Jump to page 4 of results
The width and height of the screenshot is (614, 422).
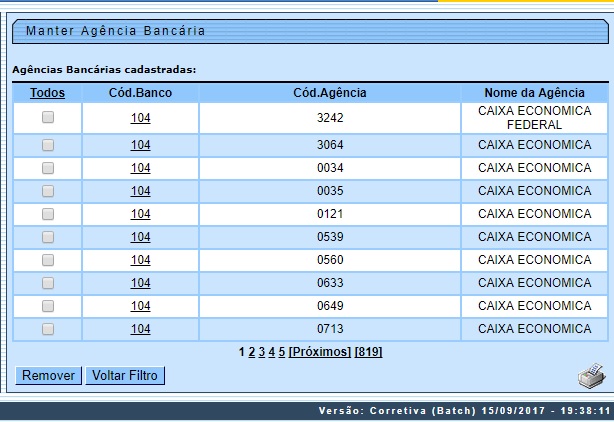click(x=272, y=352)
